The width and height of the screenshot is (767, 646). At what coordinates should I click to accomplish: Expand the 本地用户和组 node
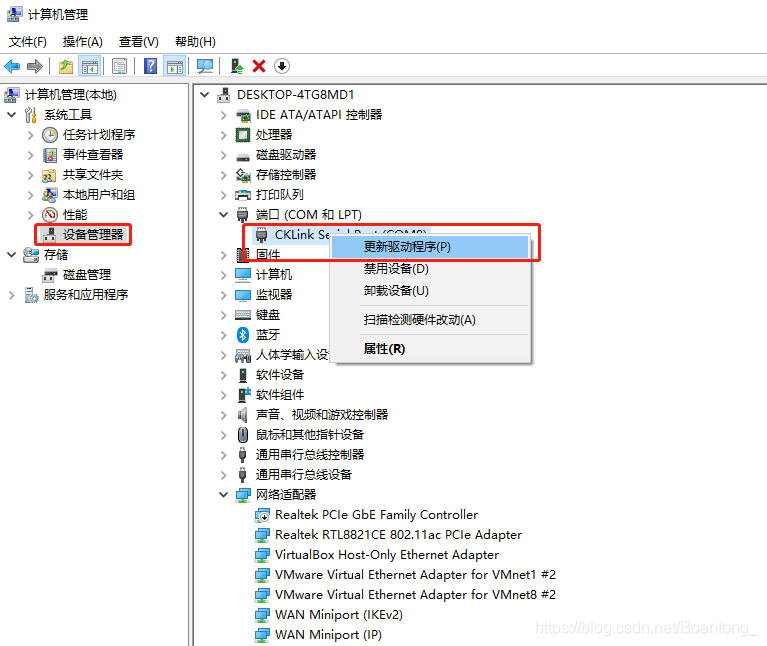coord(30,195)
